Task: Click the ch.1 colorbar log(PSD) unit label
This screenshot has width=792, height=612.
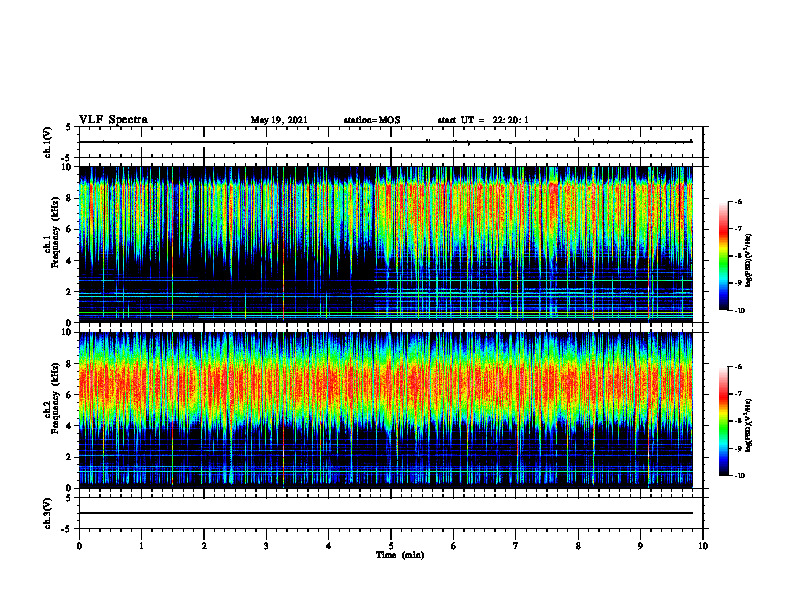Action: click(x=749, y=261)
